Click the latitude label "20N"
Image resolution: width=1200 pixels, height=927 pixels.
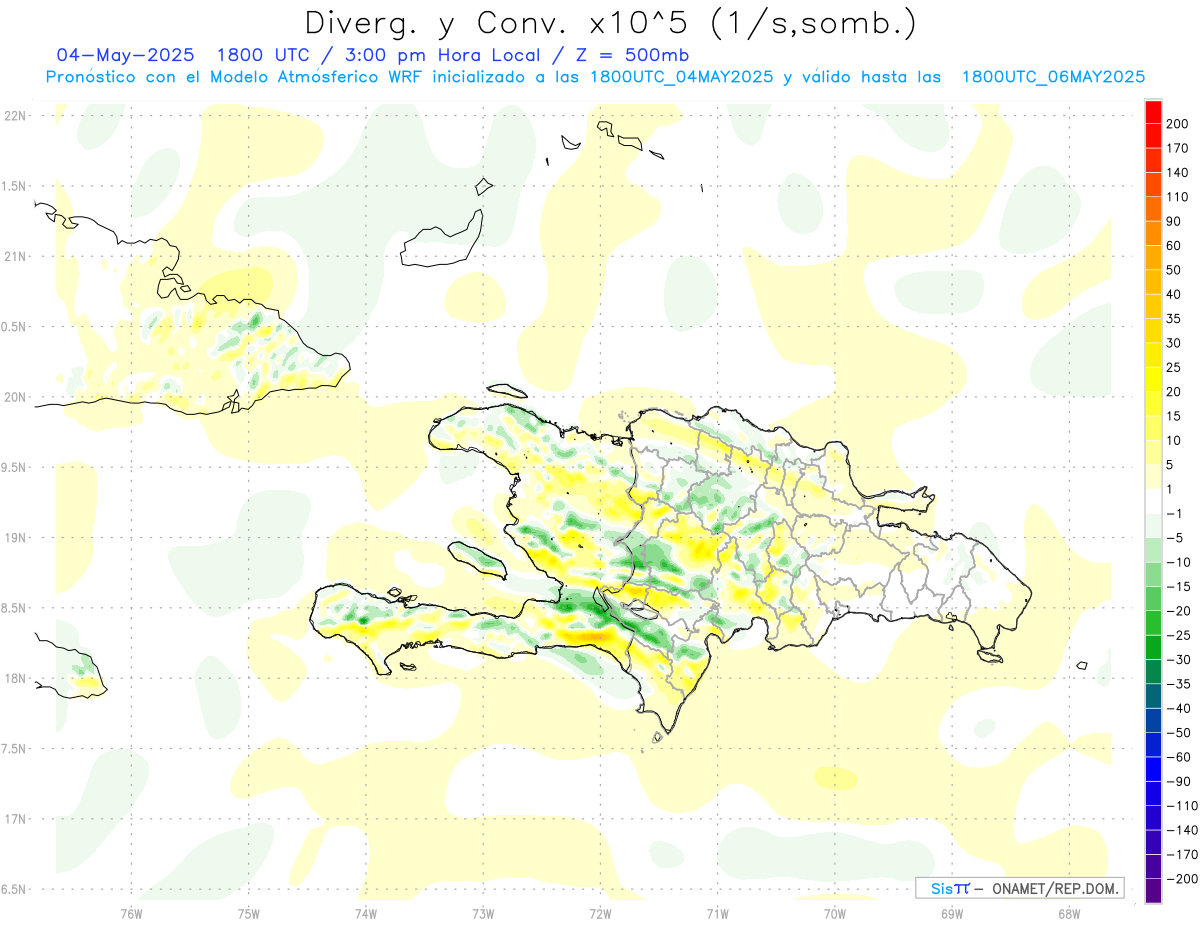16,397
